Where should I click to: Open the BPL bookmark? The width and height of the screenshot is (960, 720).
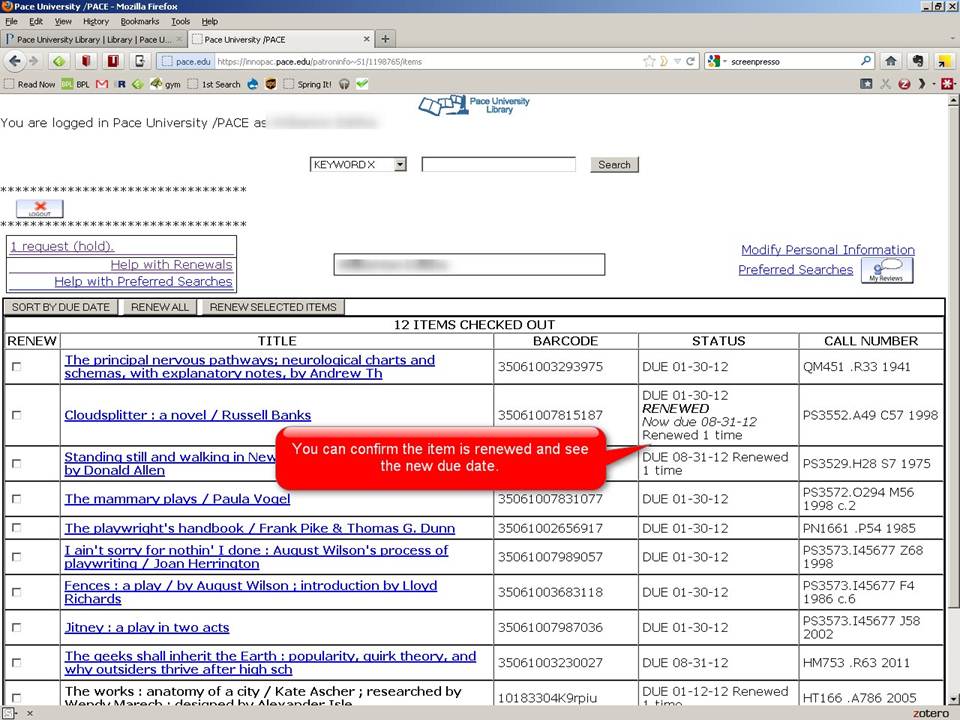(75, 84)
